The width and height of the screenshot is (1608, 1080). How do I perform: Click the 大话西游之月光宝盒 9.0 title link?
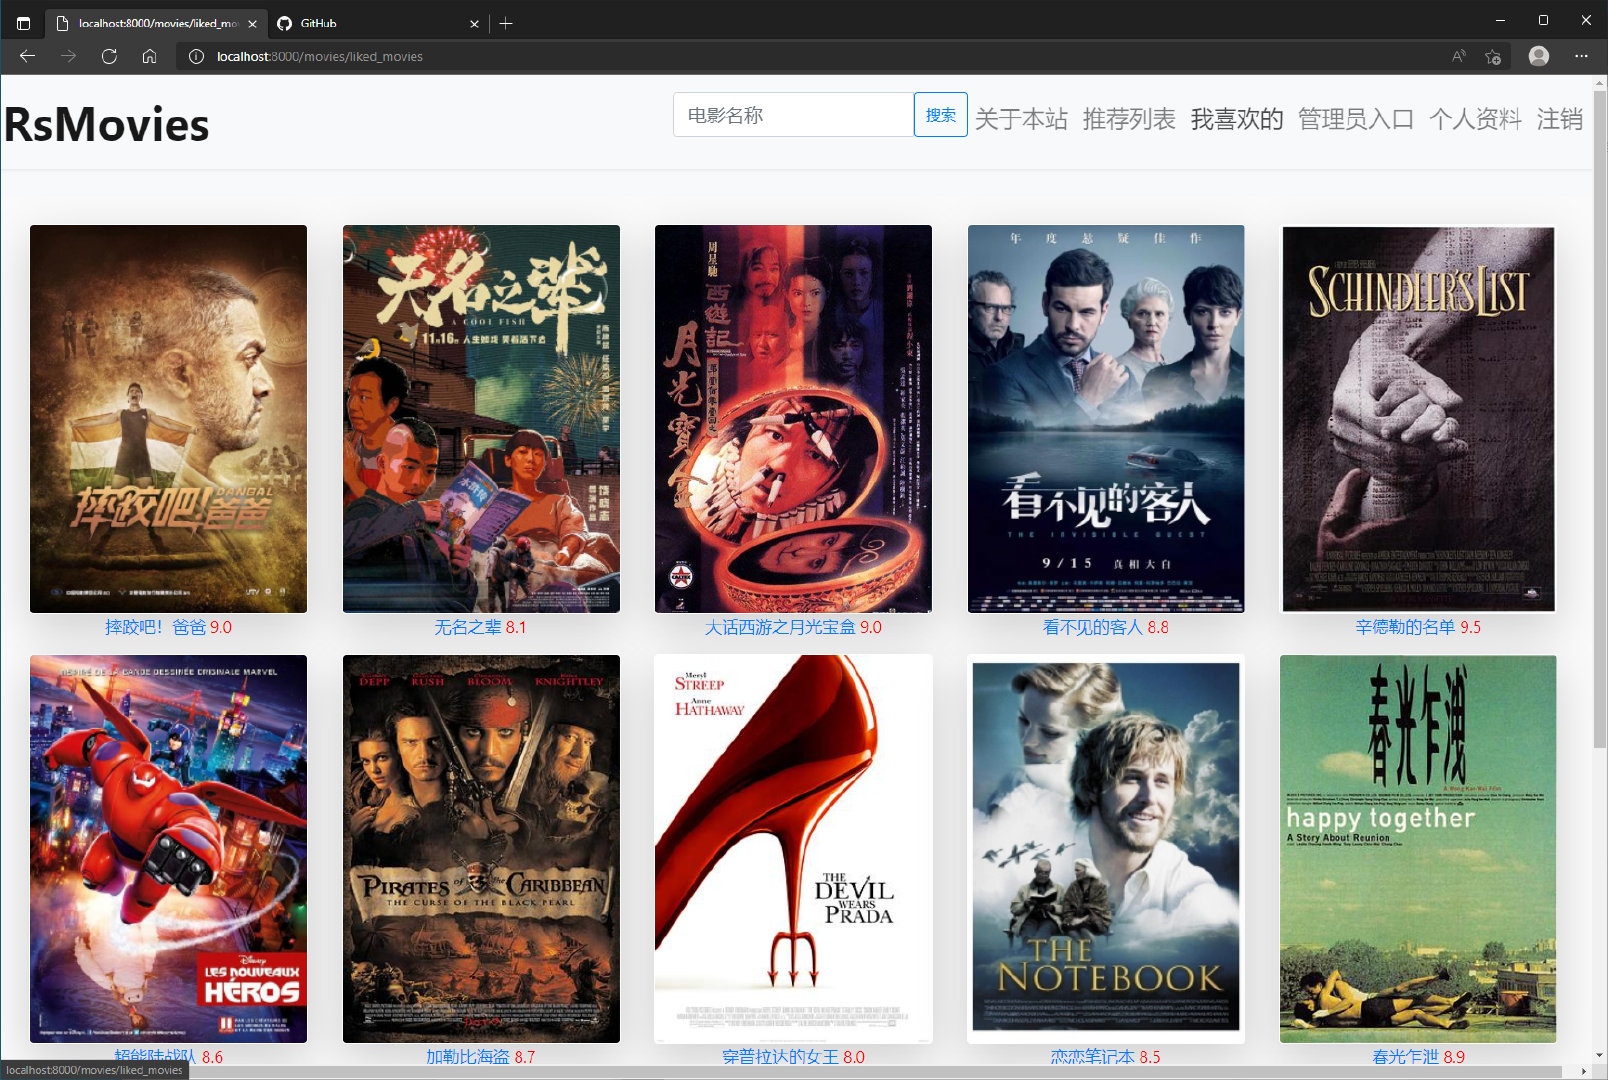[x=793, y=627]
